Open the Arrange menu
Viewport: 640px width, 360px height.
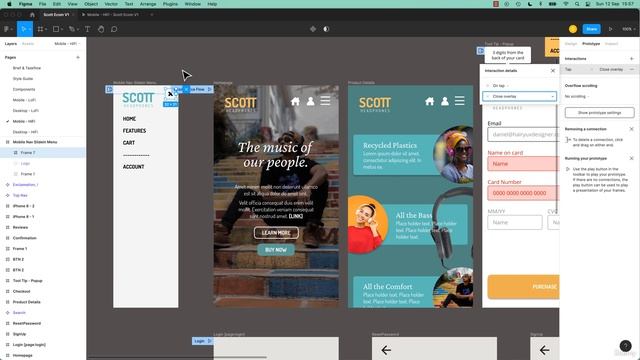[x=148, y=4]
